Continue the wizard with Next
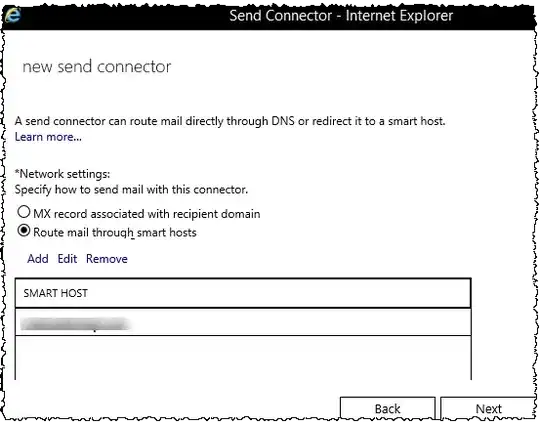This screenshot has height=425, width=540. coord(488,408)
